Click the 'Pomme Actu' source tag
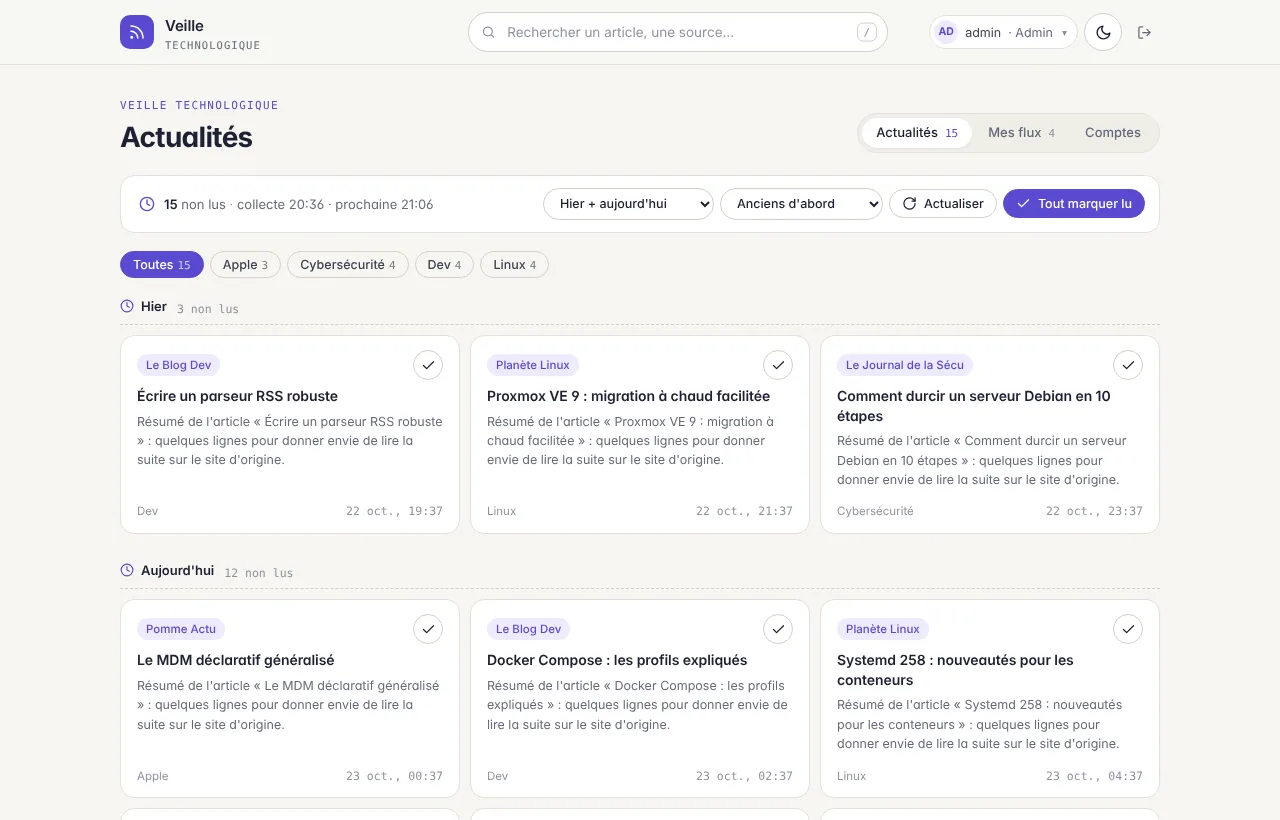Screen dimensions: 1280x820 pyautogui.click(x=181, y=629)
